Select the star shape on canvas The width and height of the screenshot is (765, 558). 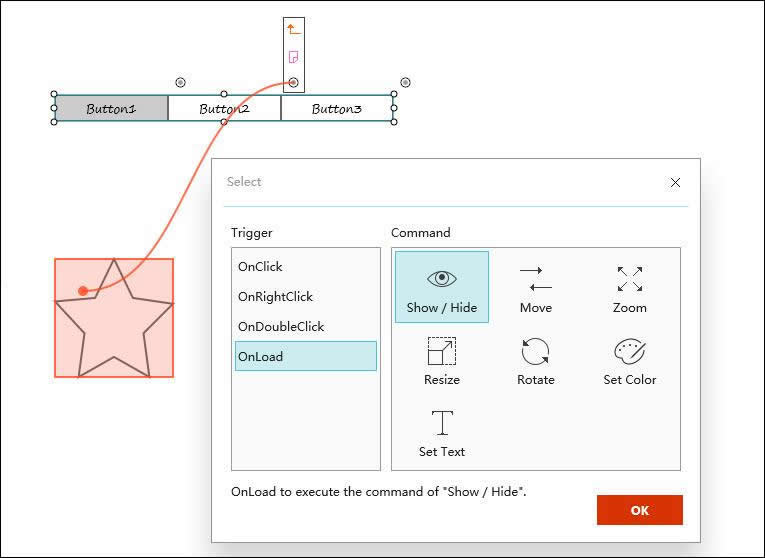(x=114, y=318)
